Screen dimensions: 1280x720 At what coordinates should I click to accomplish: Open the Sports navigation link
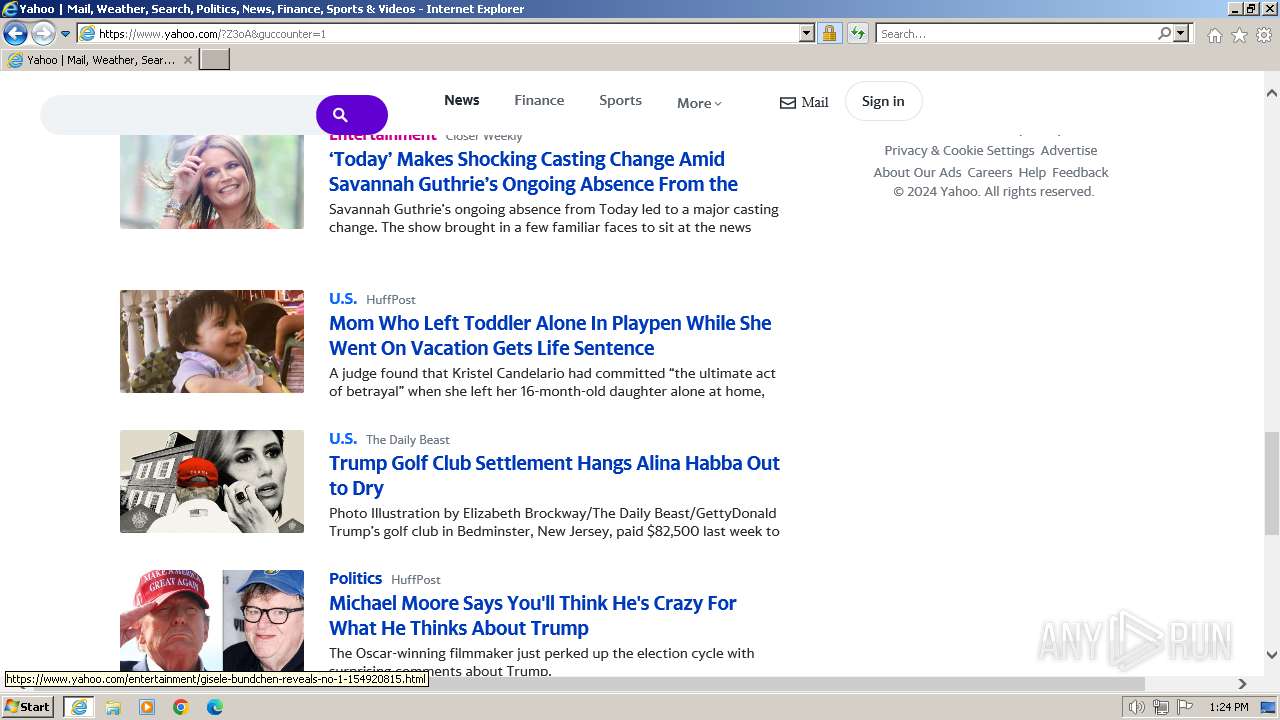point(620,100)
